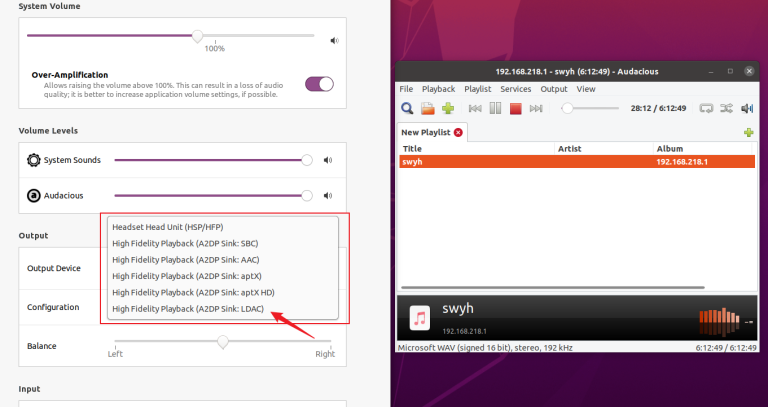The height and width of the screenshot is (407, 768).
Task: Open the Playback menu
Action: point(438,89)
